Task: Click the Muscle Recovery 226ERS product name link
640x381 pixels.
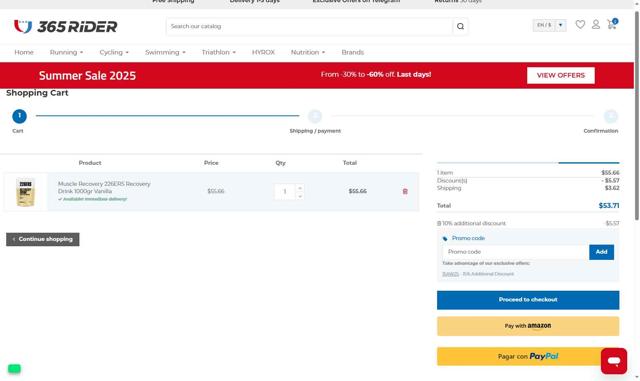Action: point(104,187)
